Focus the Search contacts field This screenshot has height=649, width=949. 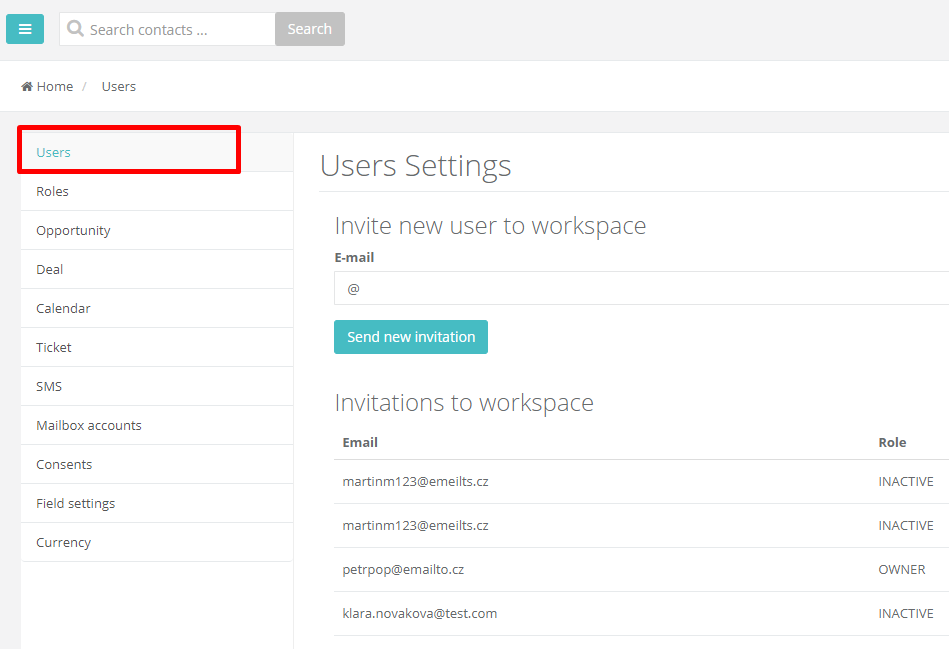point(168,29)
